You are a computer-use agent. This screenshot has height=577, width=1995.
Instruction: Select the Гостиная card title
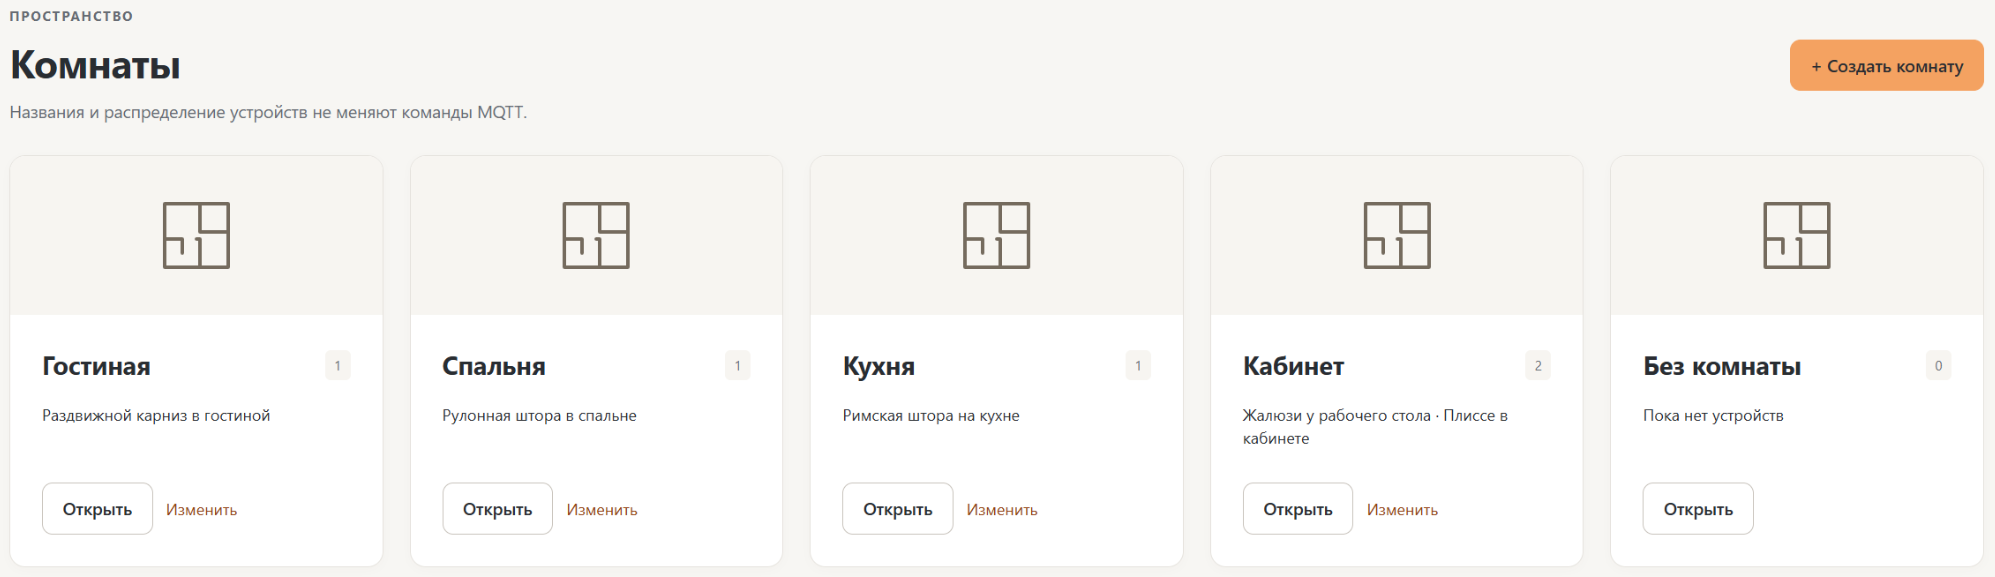tap(96, 366)
